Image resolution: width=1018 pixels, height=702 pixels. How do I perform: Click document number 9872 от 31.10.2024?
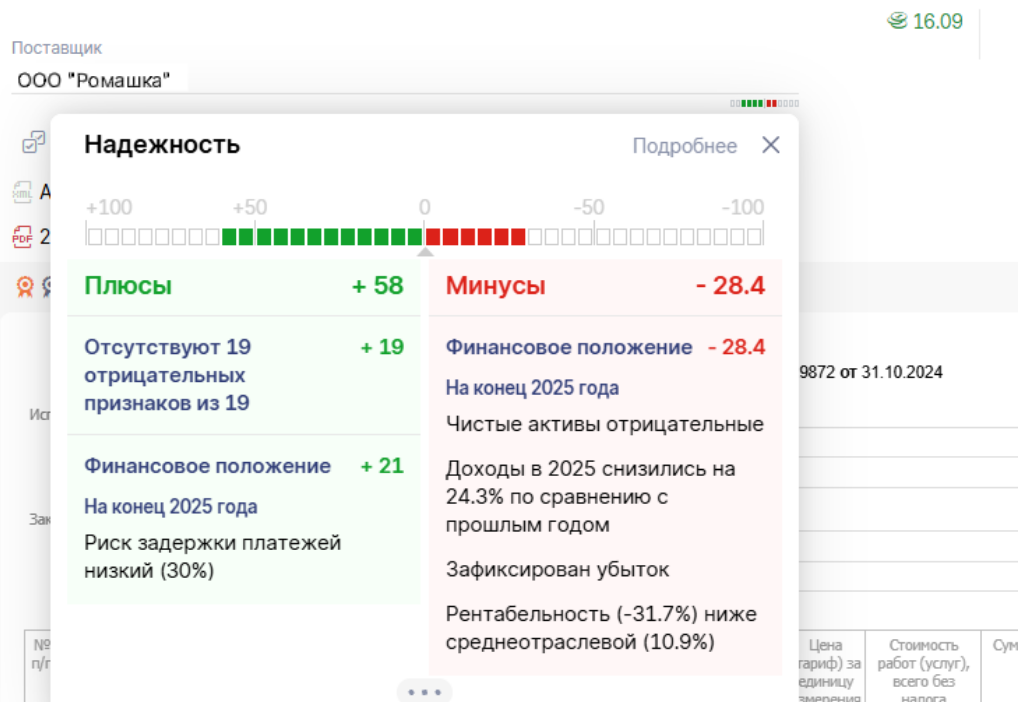[871, 372]
